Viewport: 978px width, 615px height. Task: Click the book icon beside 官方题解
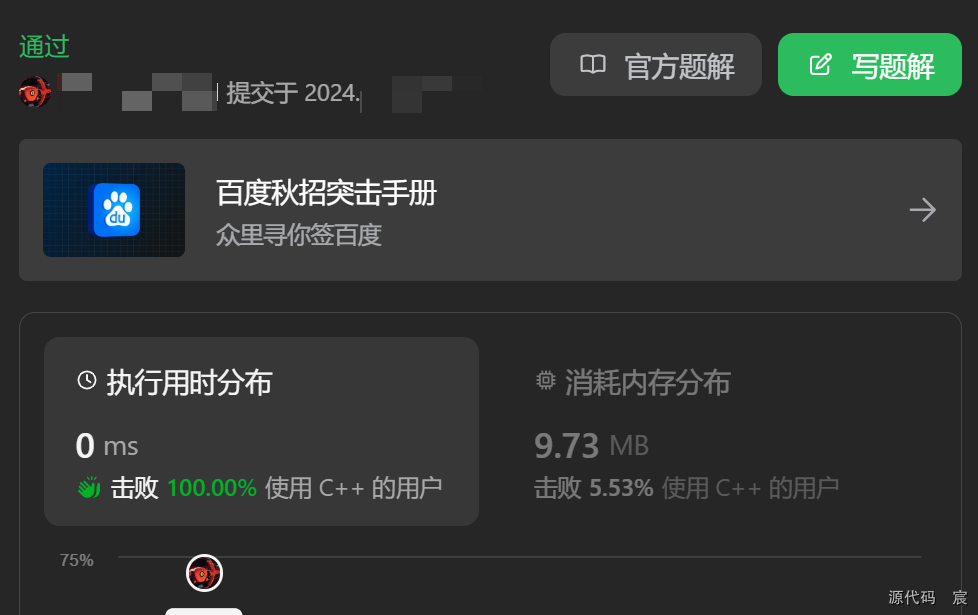coord(593,65)
